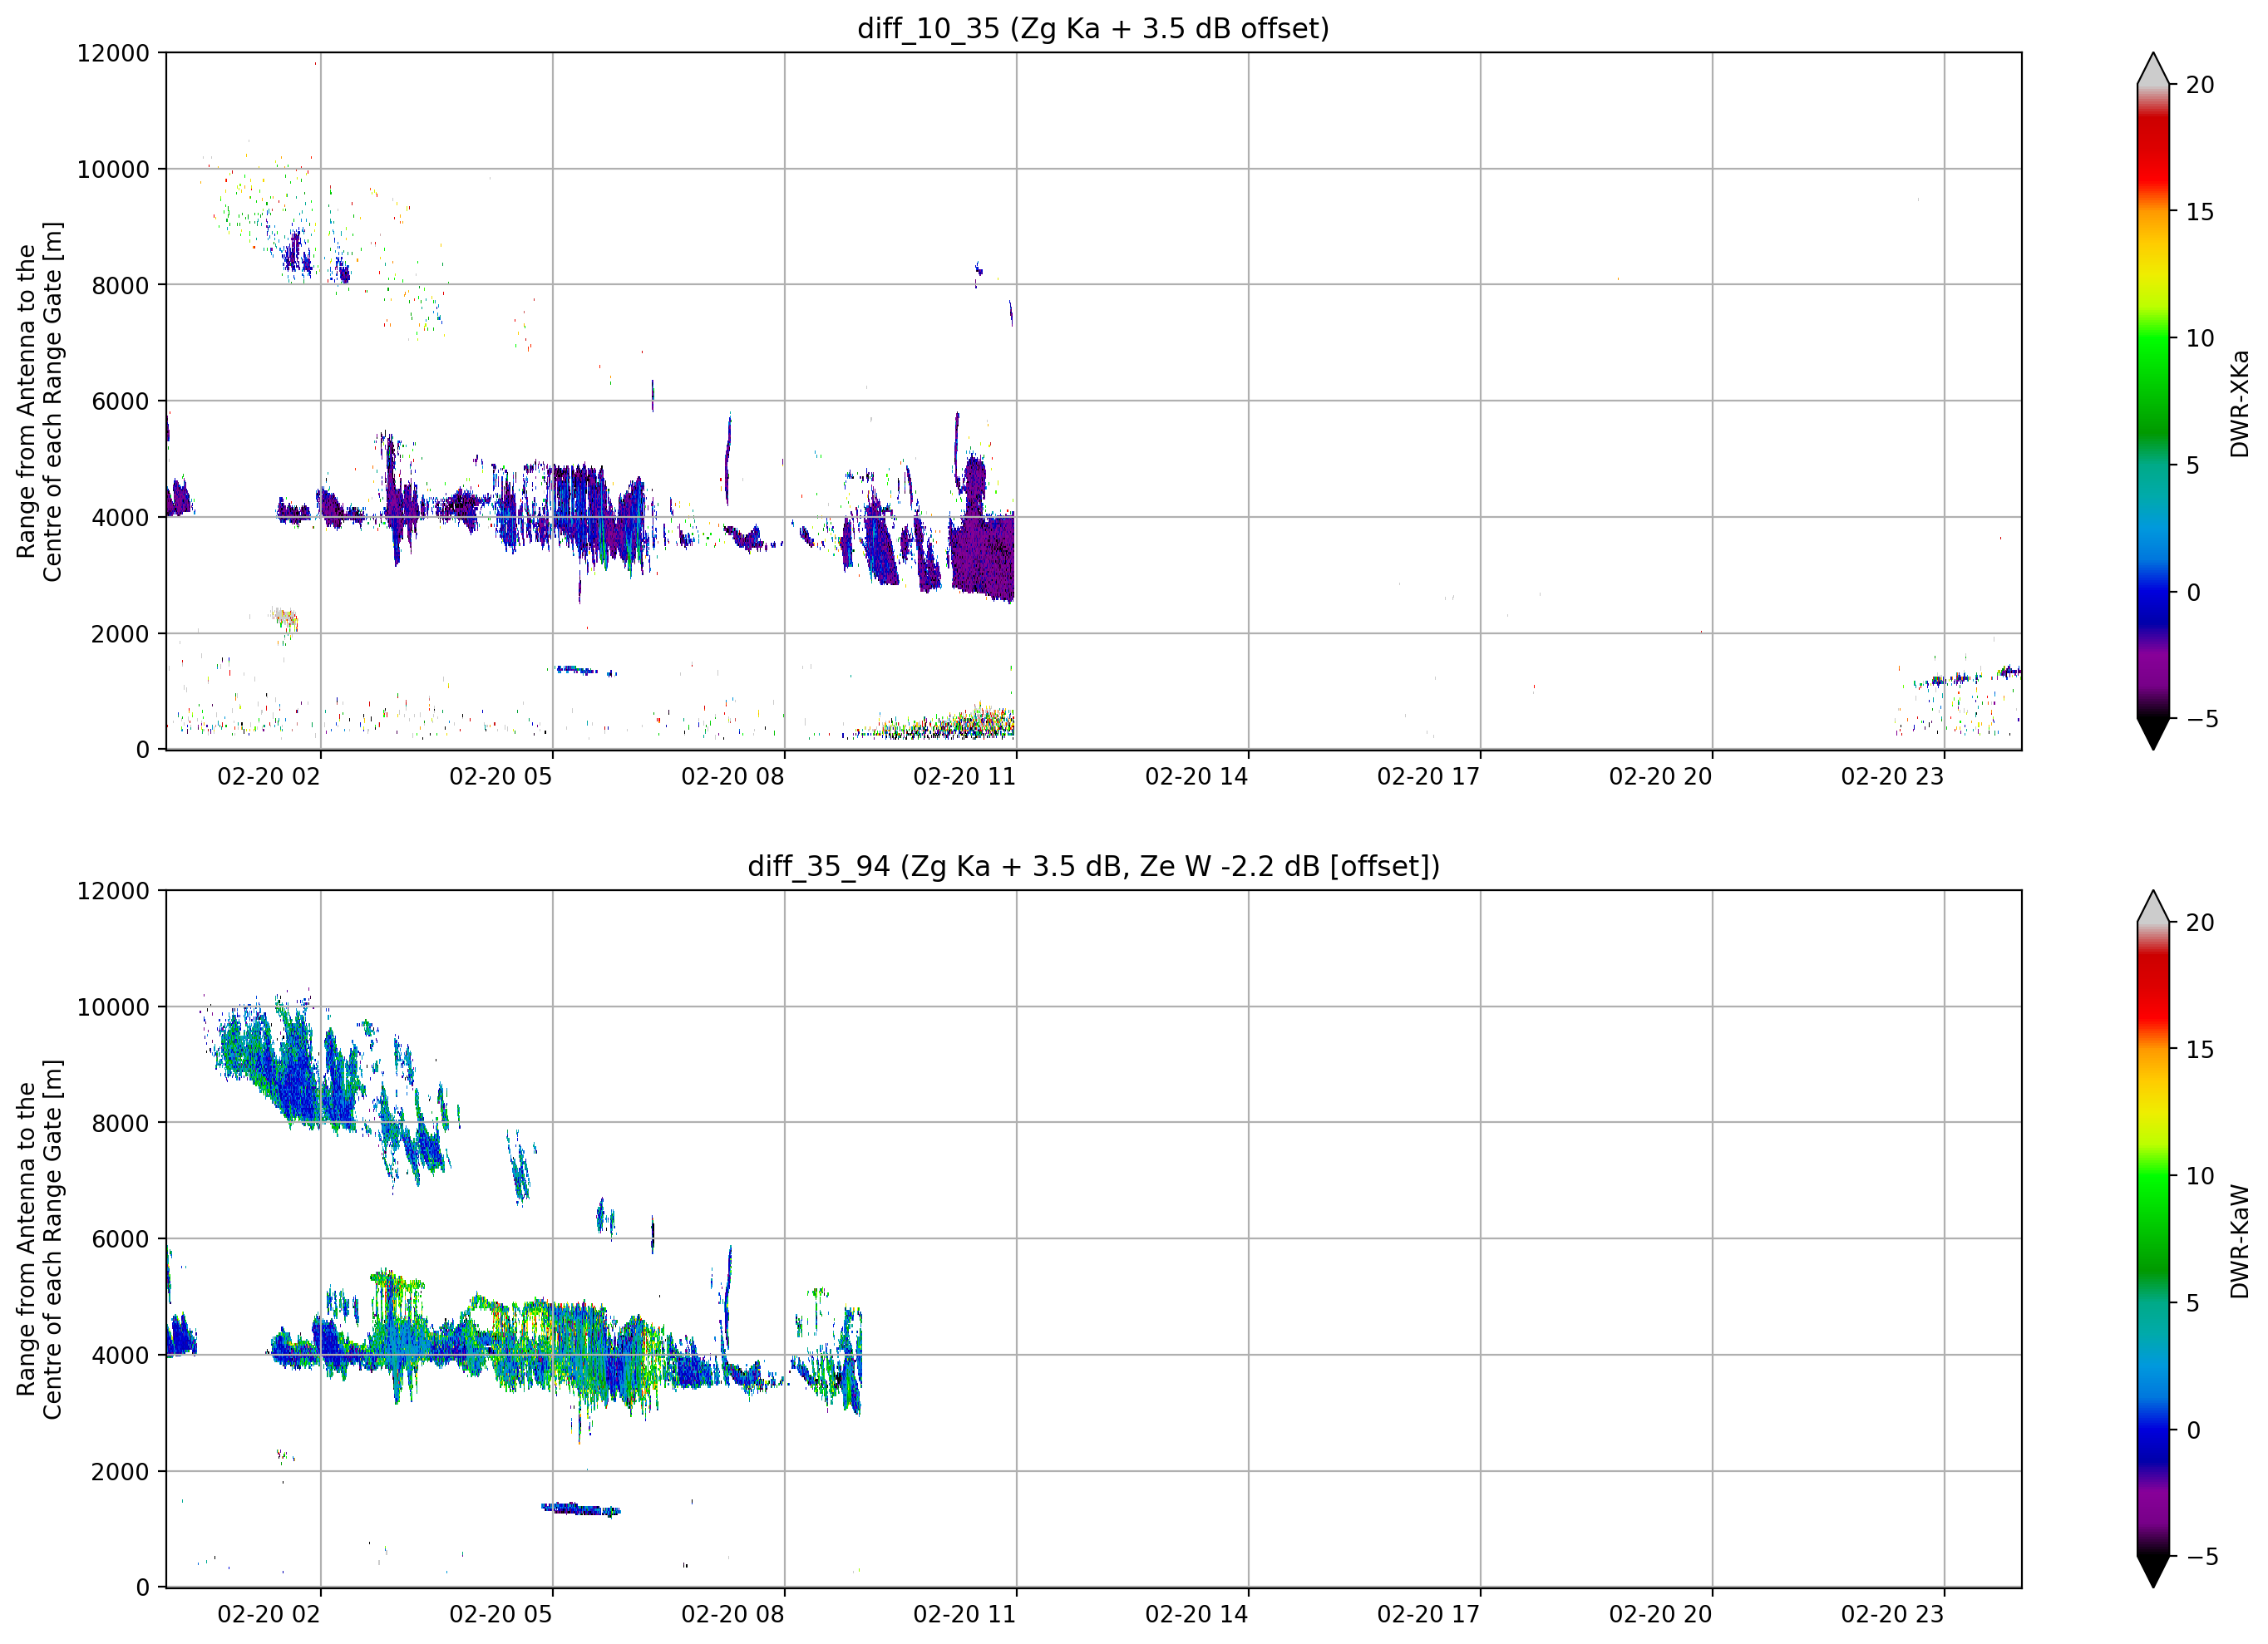Click top plot x-axis label 02-20 11
This screenshot has height=1644, width=2268.
point(965,776)
